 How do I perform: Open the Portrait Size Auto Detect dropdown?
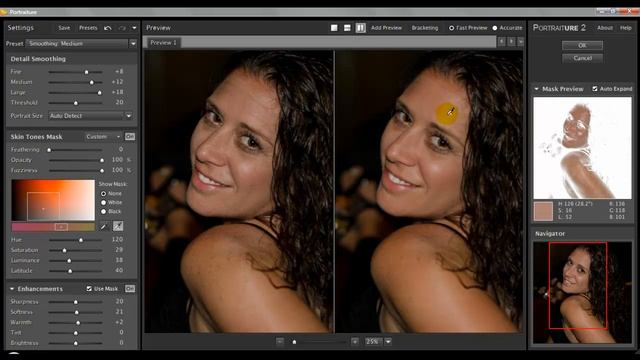click(x=91, y=116)
